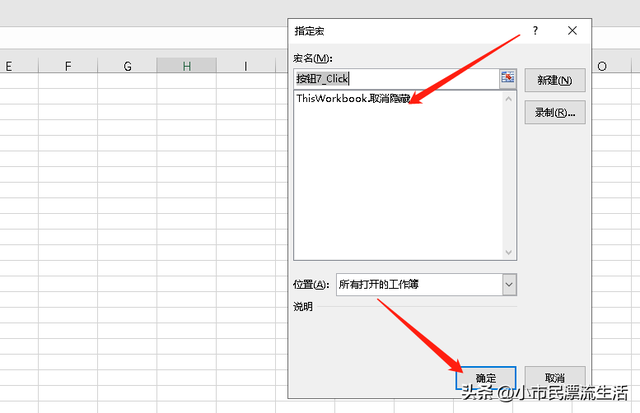
Task: Select column I header
Action: click(246, 66)
